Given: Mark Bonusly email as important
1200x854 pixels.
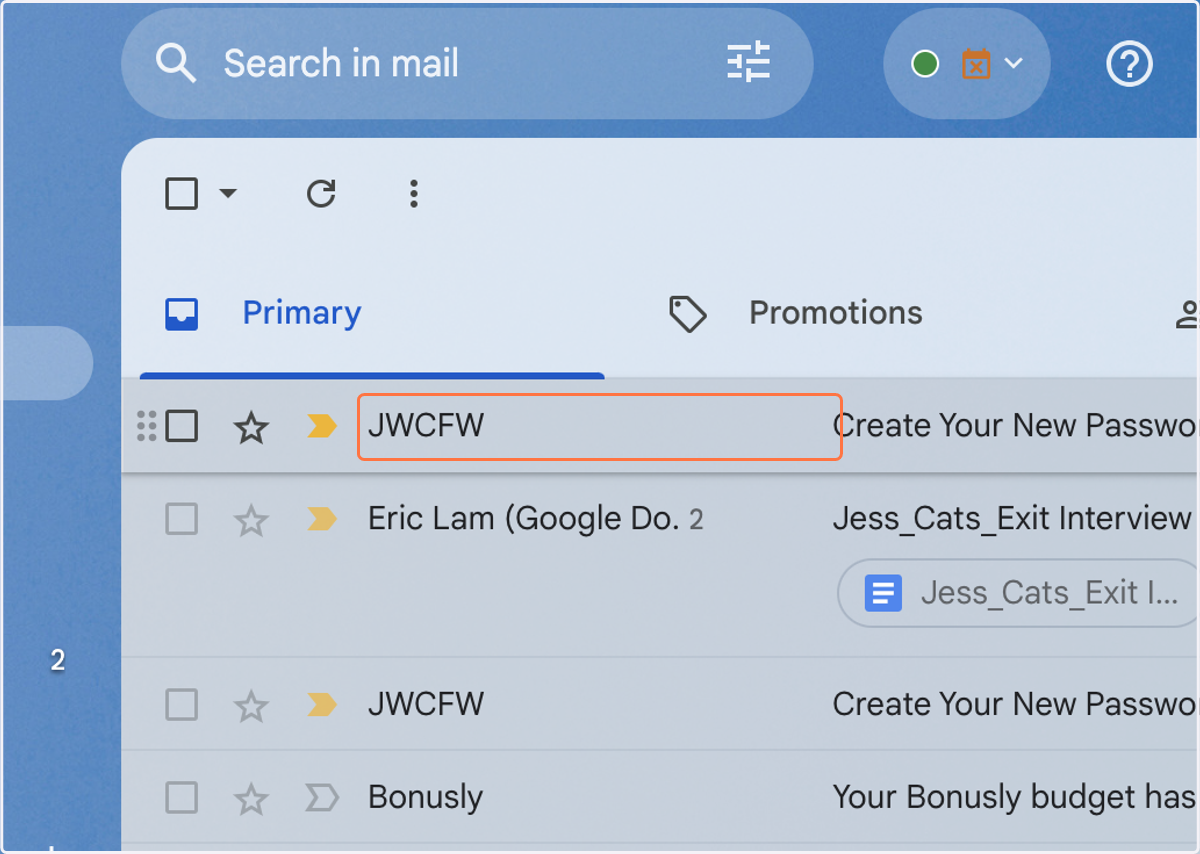Looking at the screenshot, I should (x=321, y=797).
